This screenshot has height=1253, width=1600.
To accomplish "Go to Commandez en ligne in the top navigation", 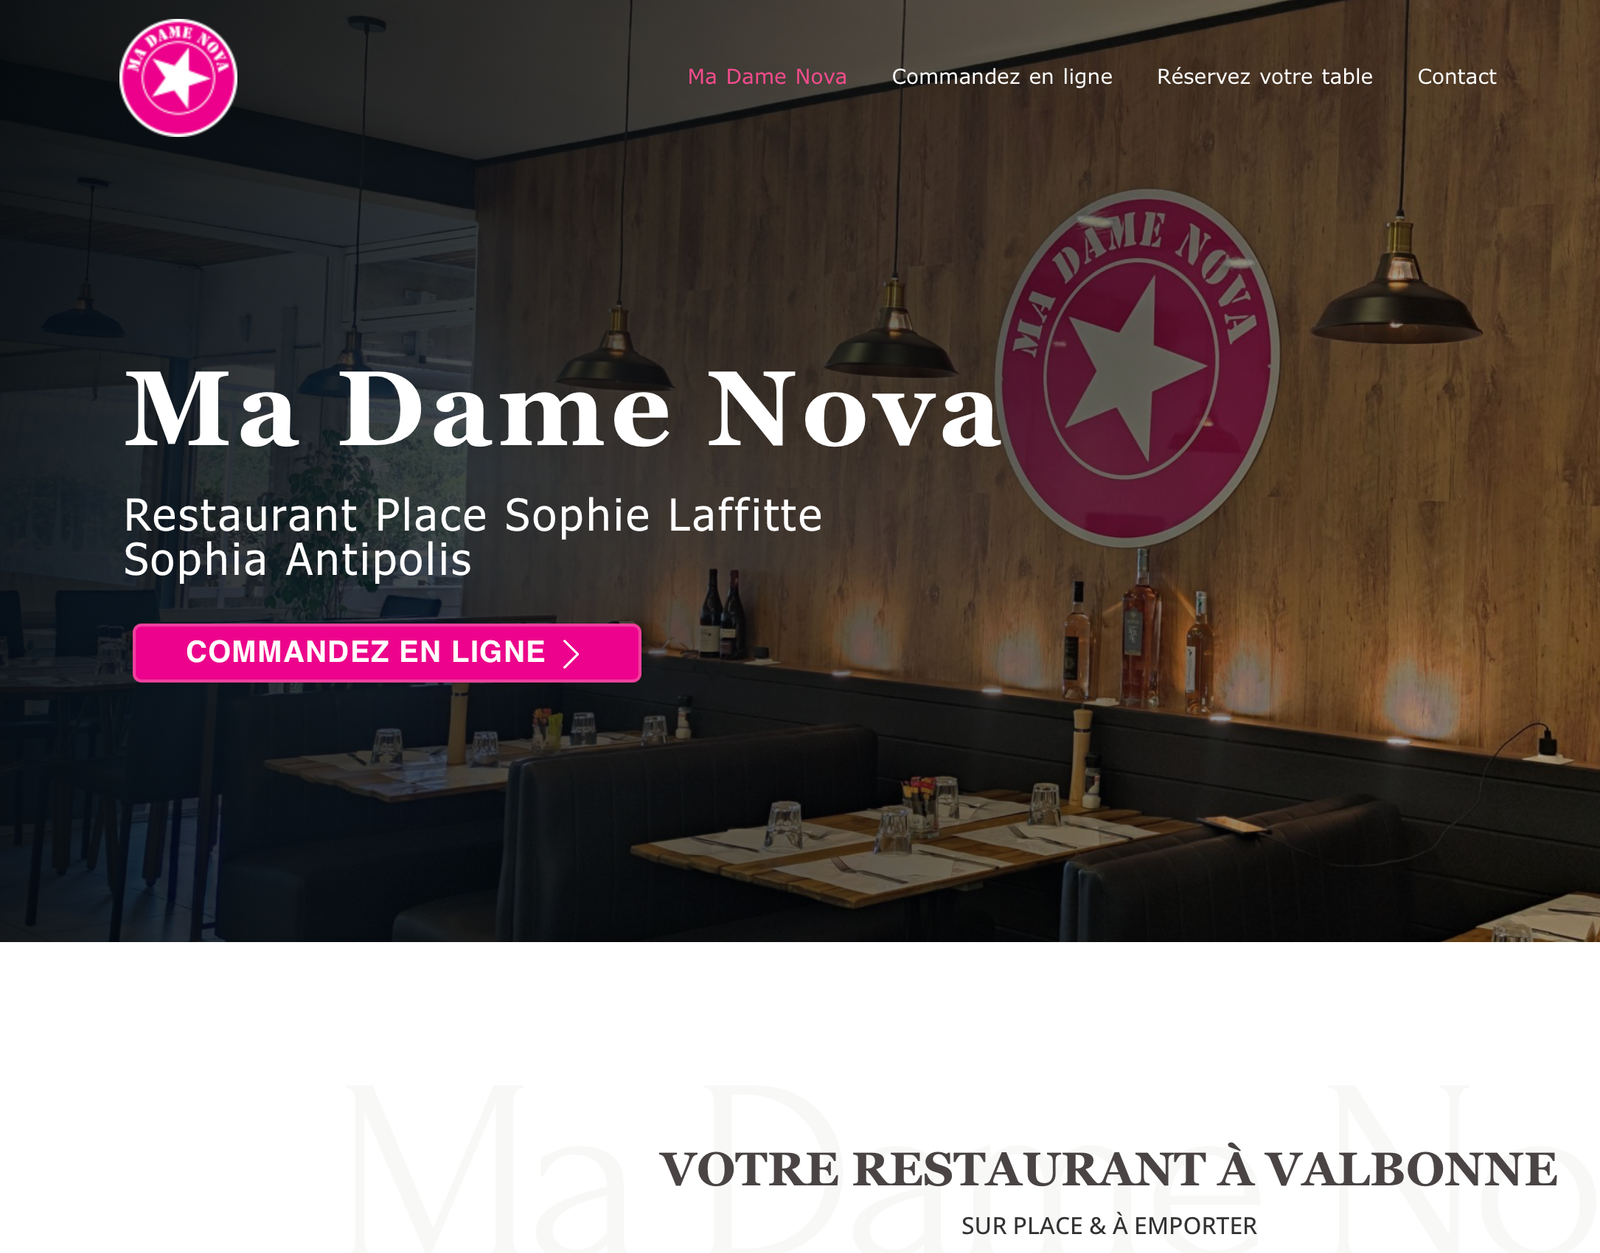I will click(1002, 77).
